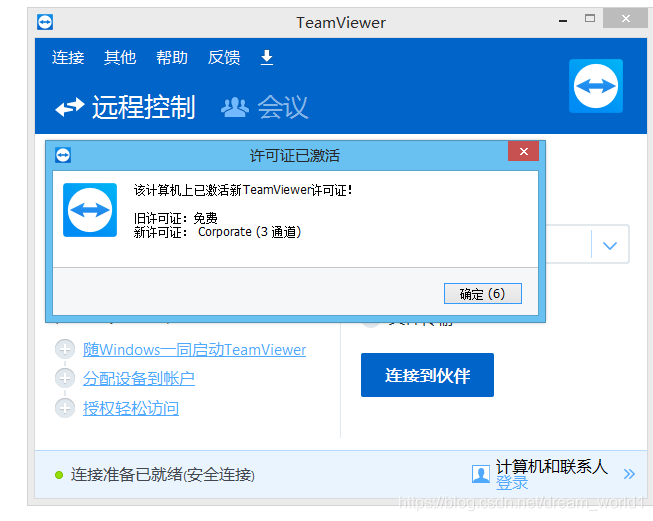The width and height of the screenshot is (653, 521).
Task: Click plus icon beside 授权轻松访问
Action: [65, 408]
